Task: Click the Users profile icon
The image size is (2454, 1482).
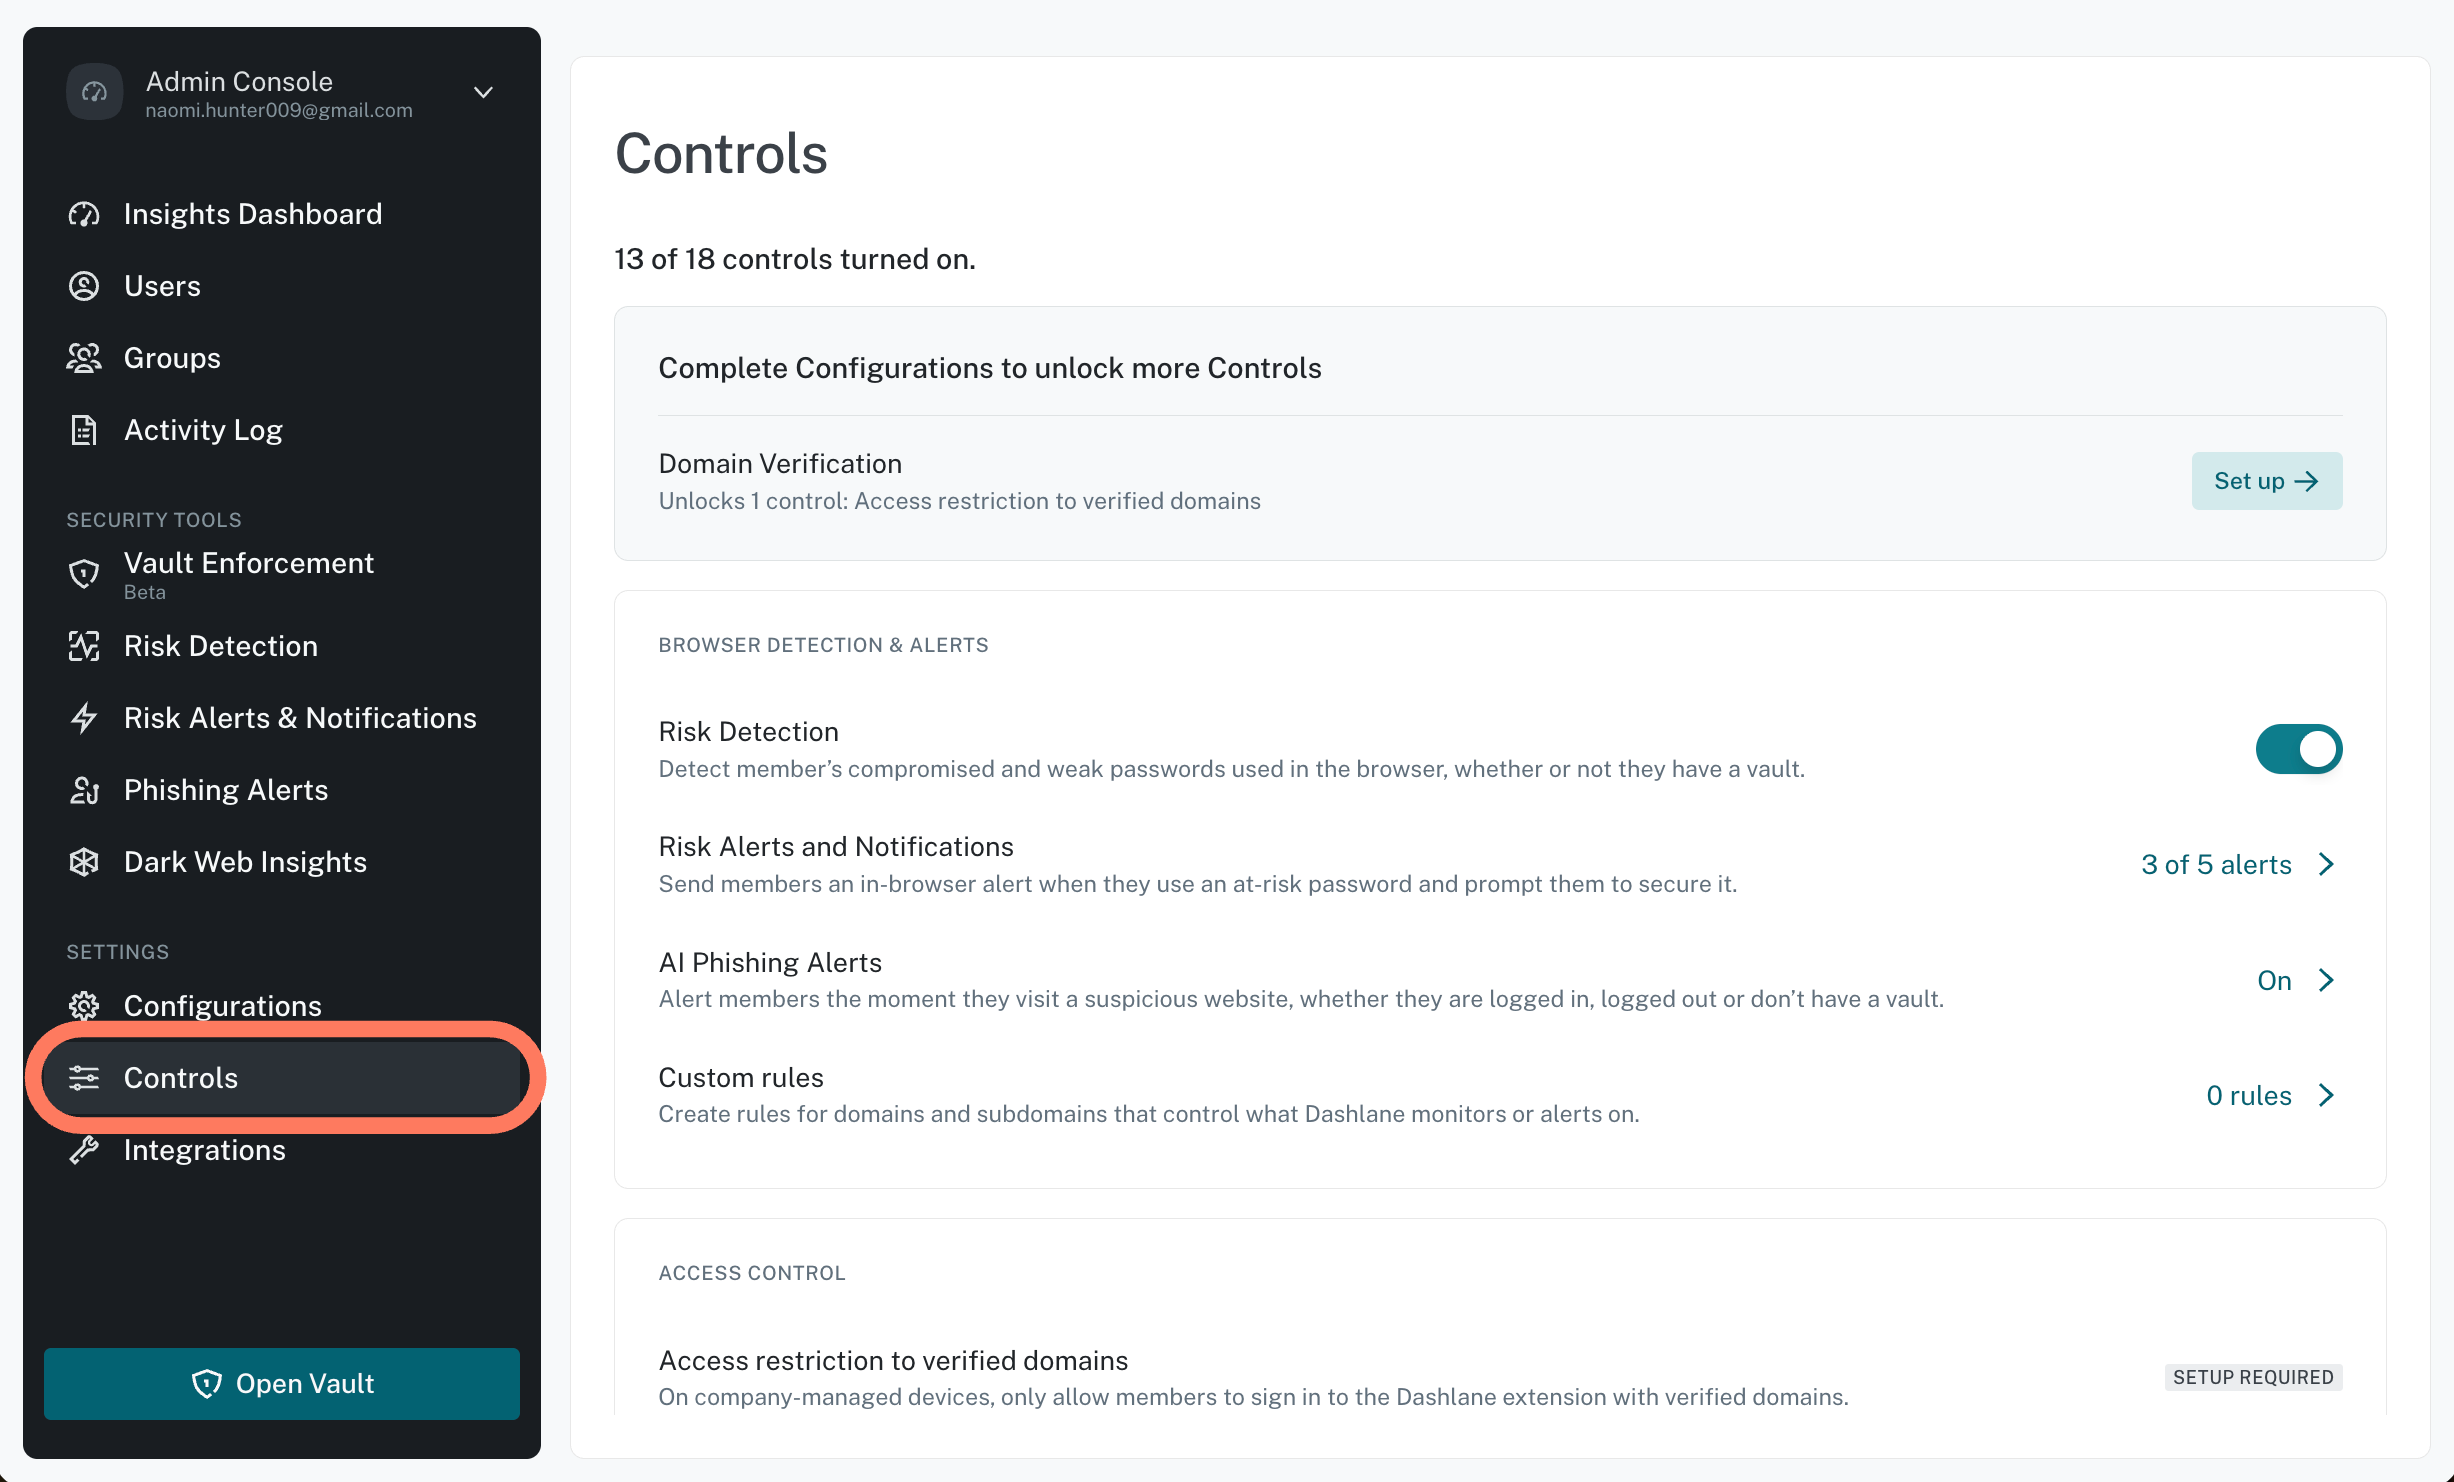Action: pos(84,286)
